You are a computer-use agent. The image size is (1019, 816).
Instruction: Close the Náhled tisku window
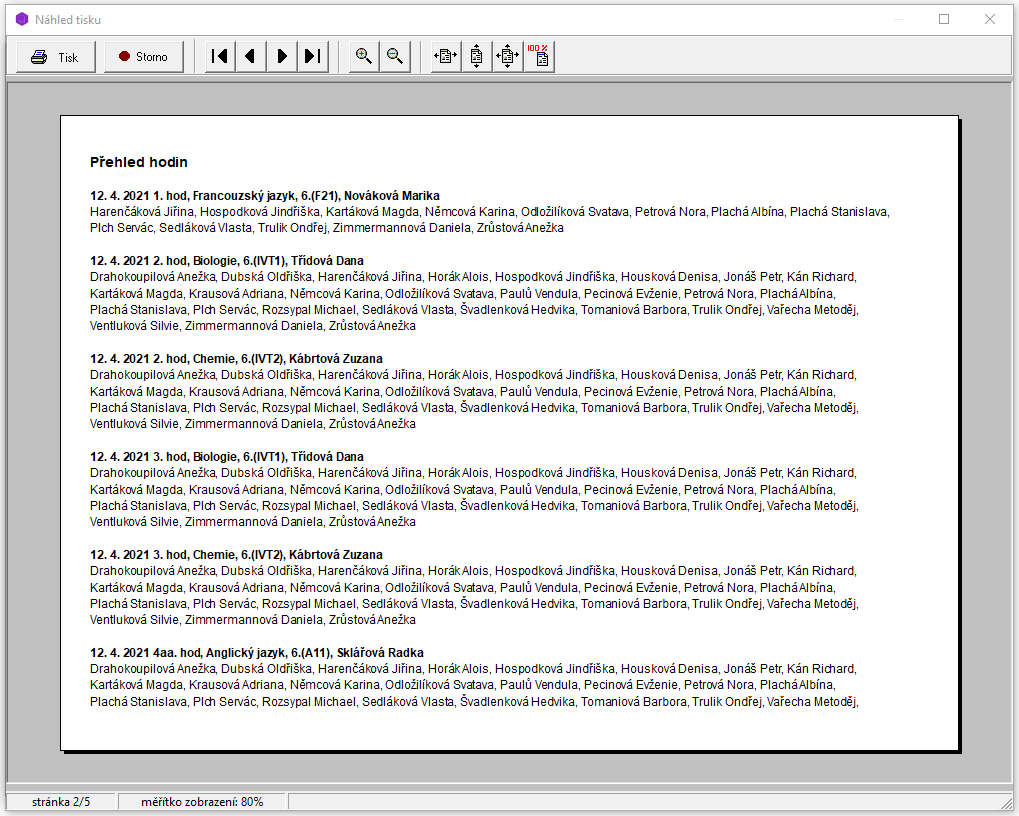990,19
